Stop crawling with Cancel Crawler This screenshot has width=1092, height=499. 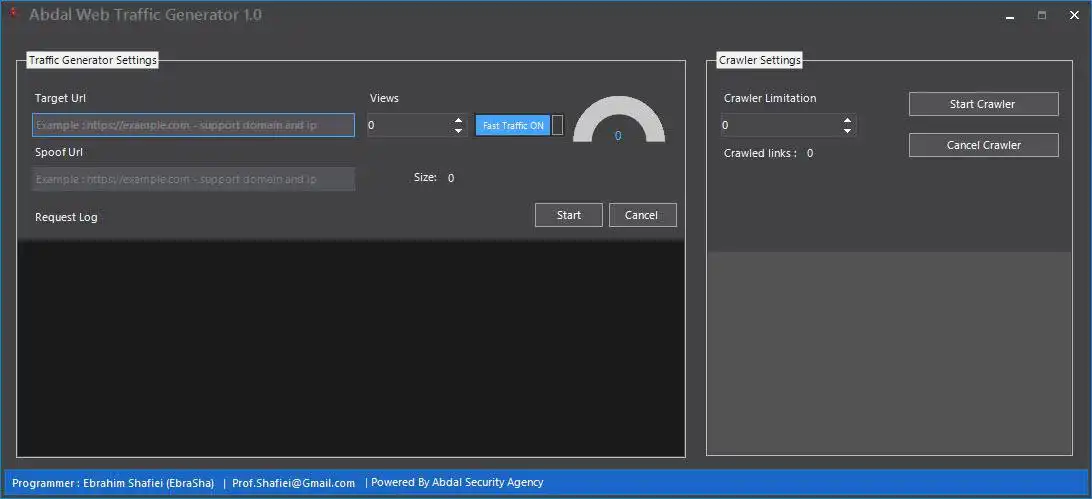[x=983, y=145]
